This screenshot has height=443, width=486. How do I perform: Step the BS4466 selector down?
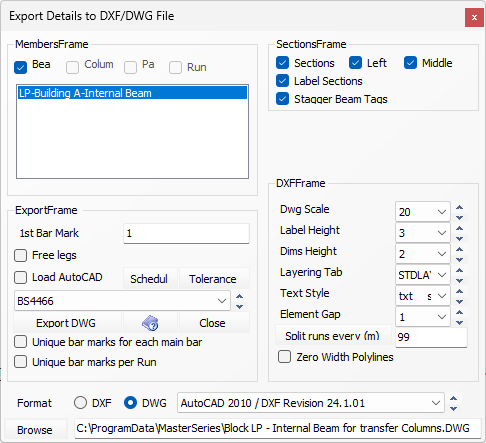pos(240,306)
